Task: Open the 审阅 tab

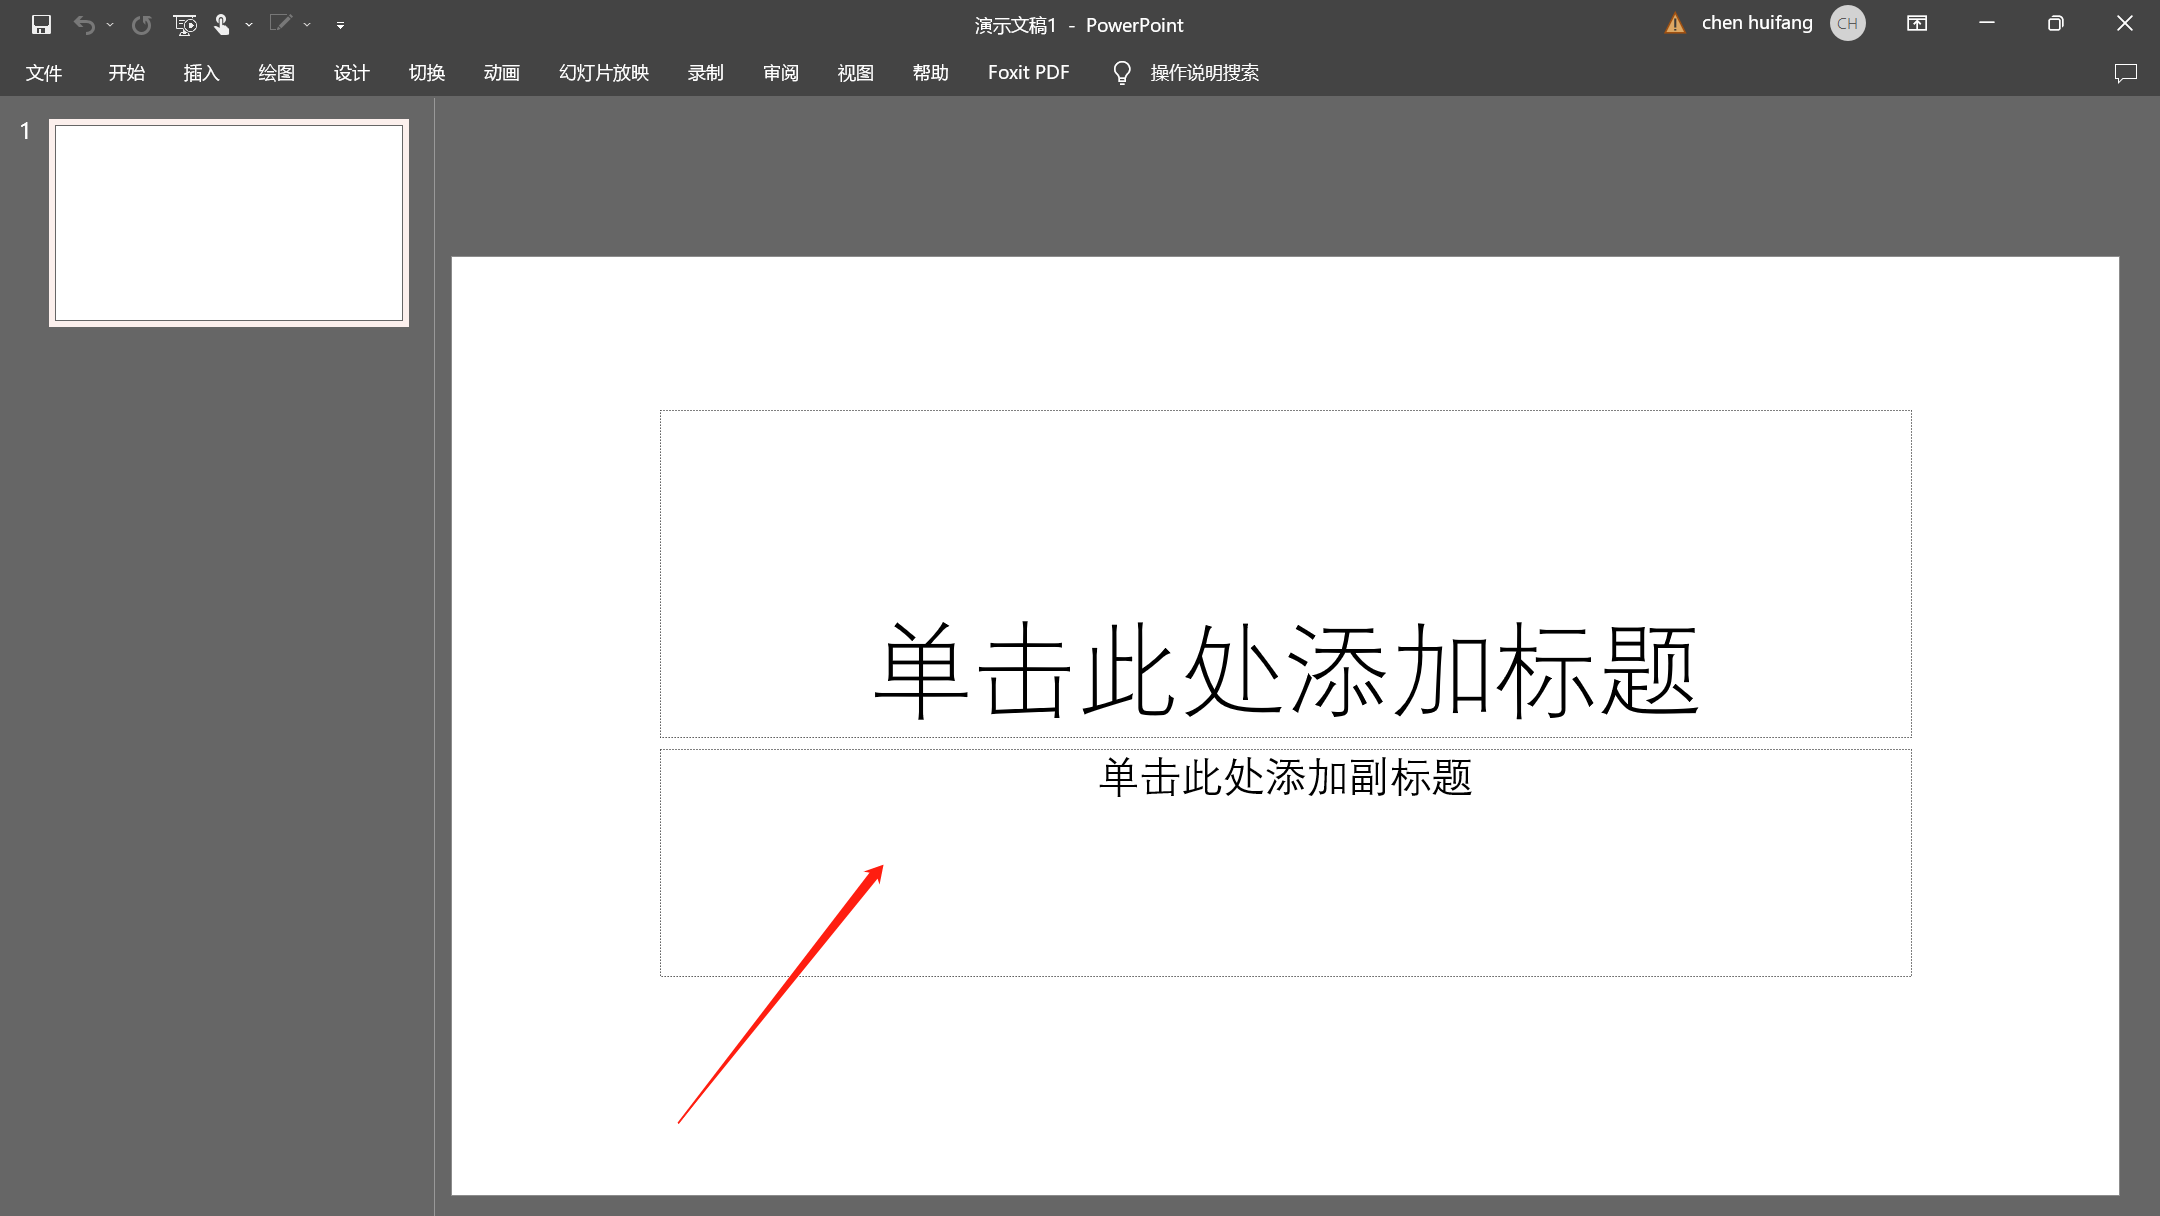Action: [781, 73]
